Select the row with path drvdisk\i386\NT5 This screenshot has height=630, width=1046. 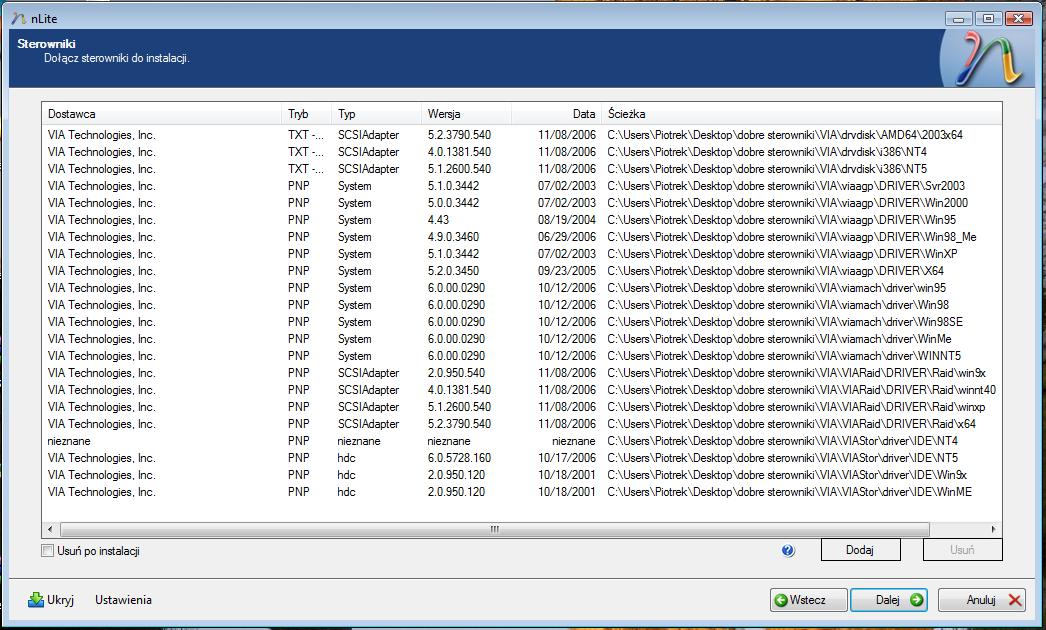coord(522,169)
